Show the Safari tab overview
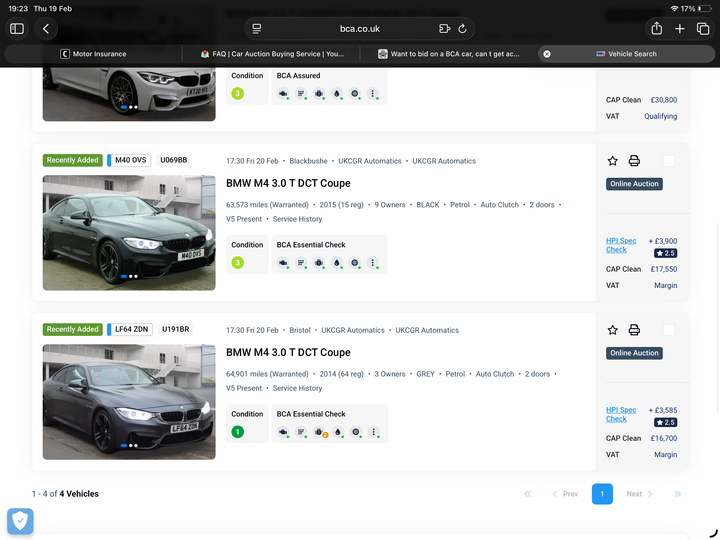Image resolution: width=720 pixels, height=540 pixels. pyautogui.click(x=703, y=29)
